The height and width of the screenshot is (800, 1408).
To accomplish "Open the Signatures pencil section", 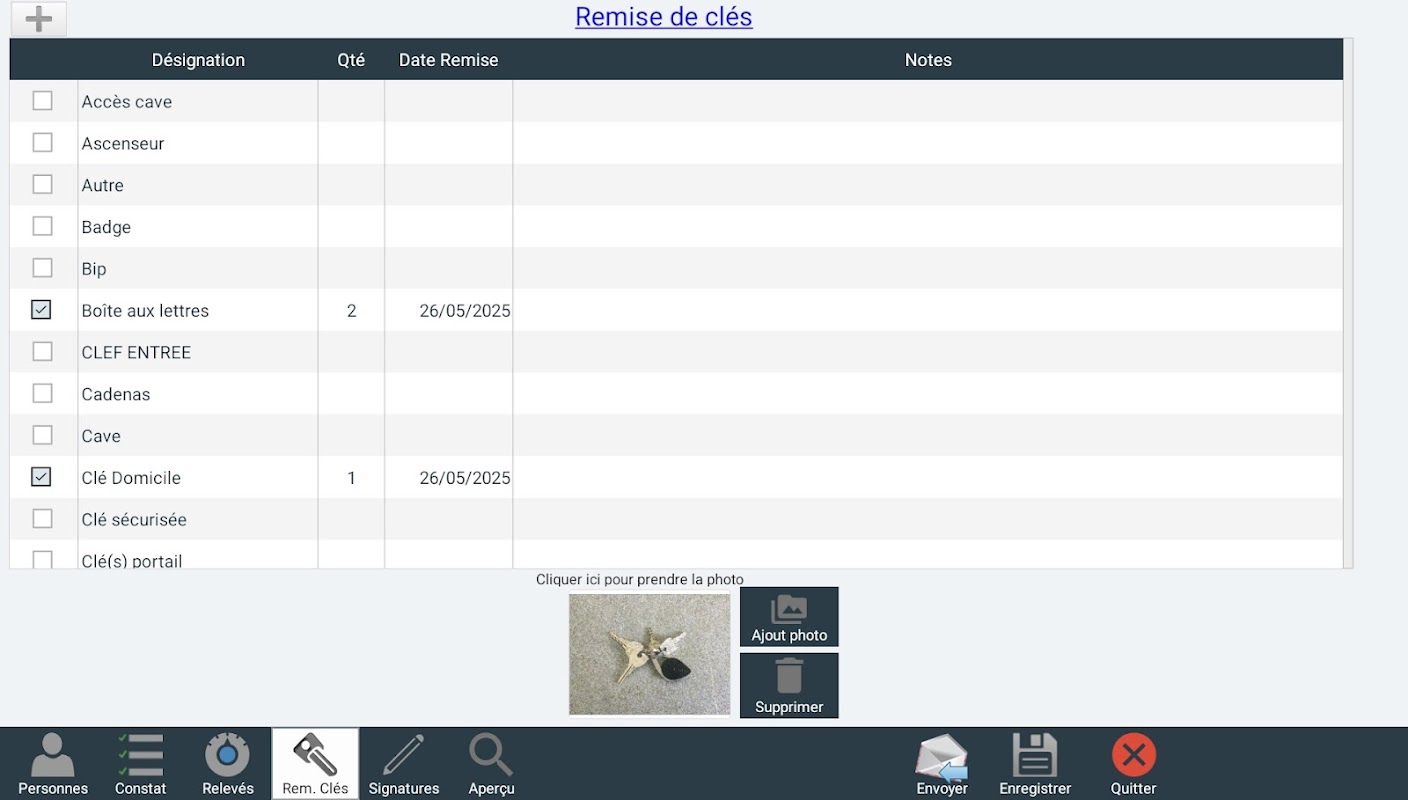I will click(x=404, y=764).
